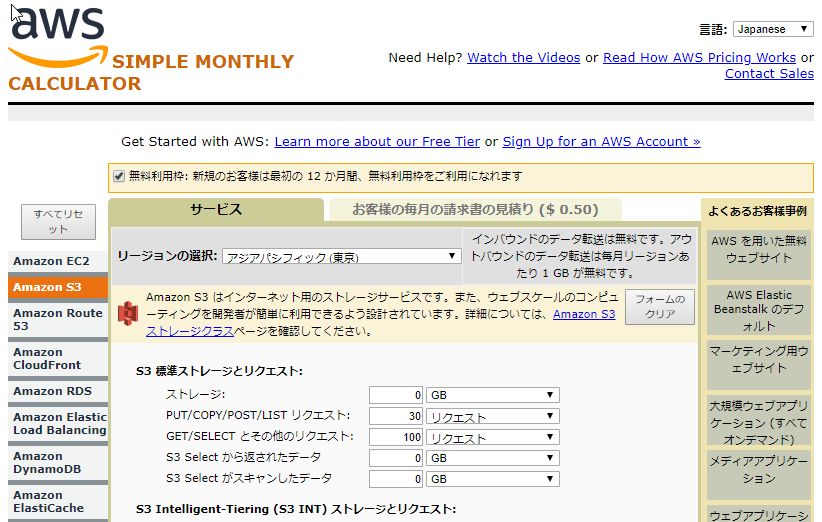Choose the AWS を用いた無料ウェブサイト sample
Screen dimensions: 822x522
tap(759, 254)
